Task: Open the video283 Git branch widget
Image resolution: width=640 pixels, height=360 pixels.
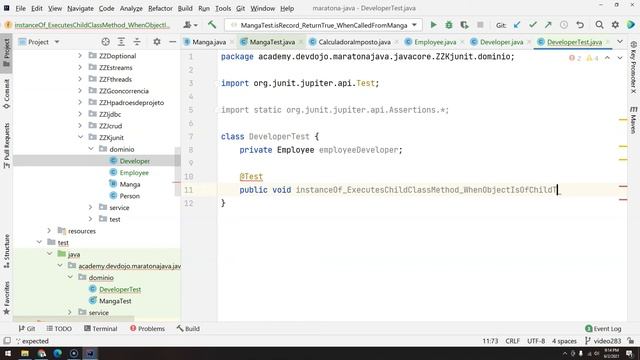Action: point(603,341)
